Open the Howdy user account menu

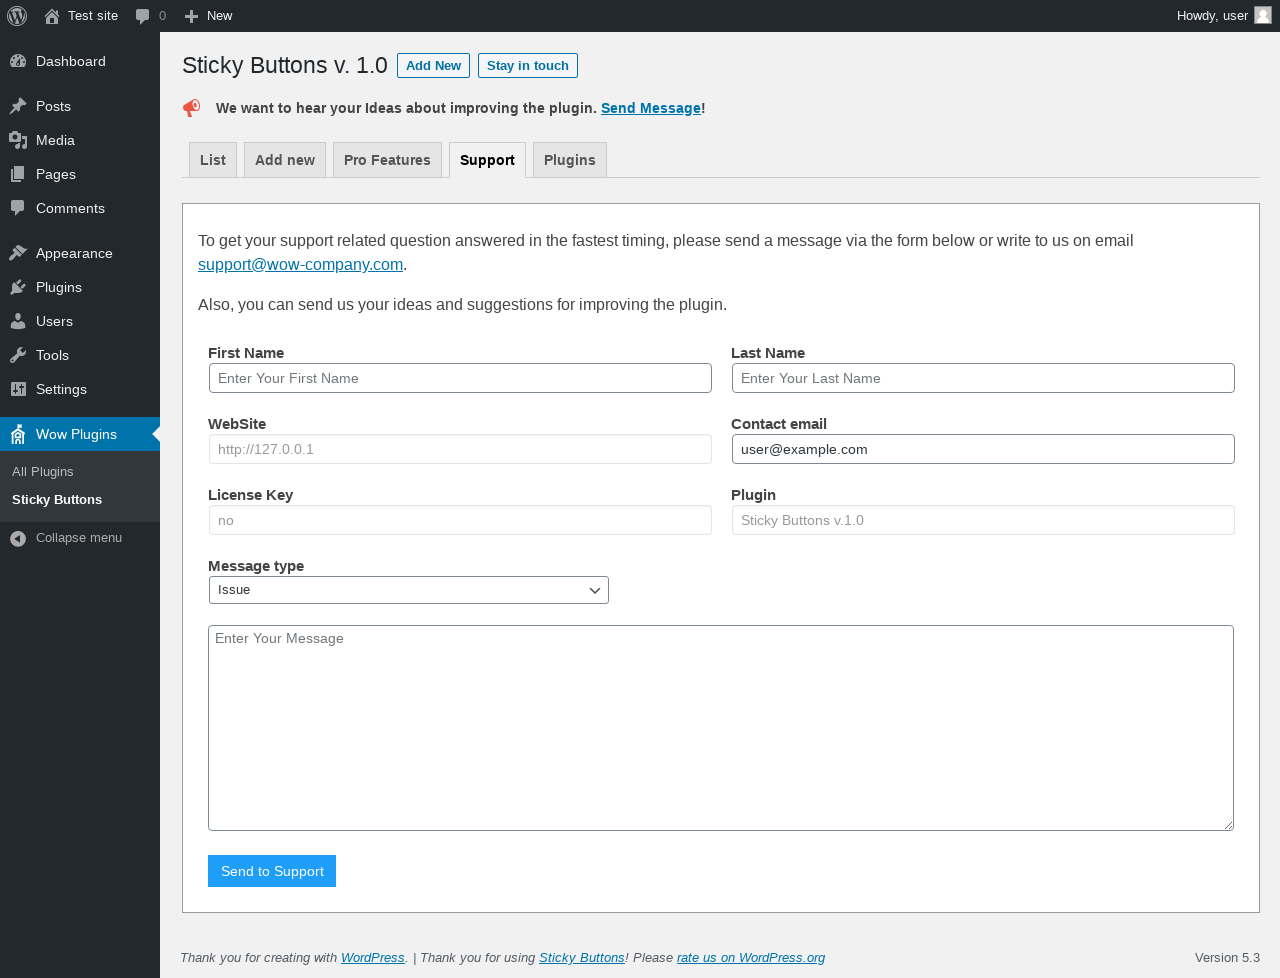(x=1224, y=16)
